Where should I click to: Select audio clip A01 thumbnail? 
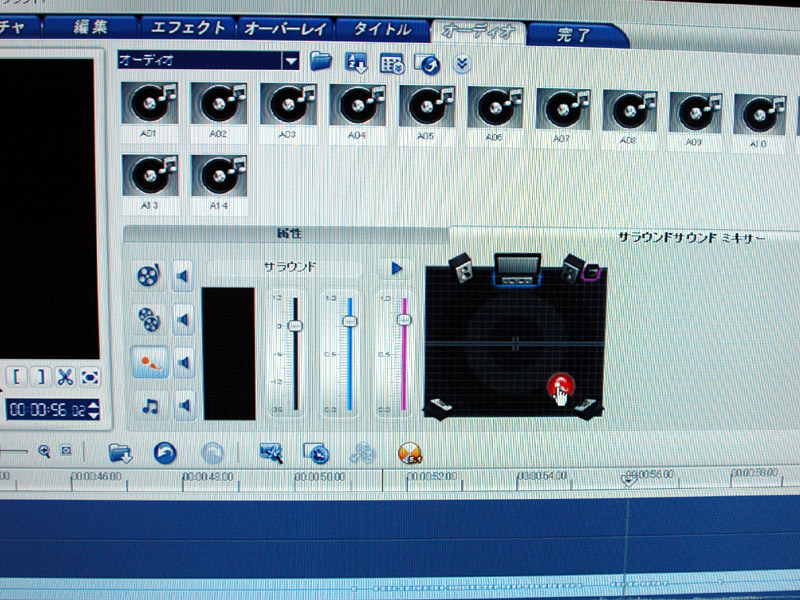(149, 103)
